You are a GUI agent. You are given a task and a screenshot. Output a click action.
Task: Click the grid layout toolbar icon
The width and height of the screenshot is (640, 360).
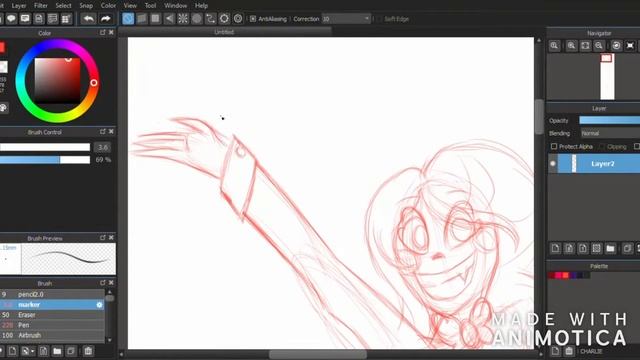(x=66, y=19)
